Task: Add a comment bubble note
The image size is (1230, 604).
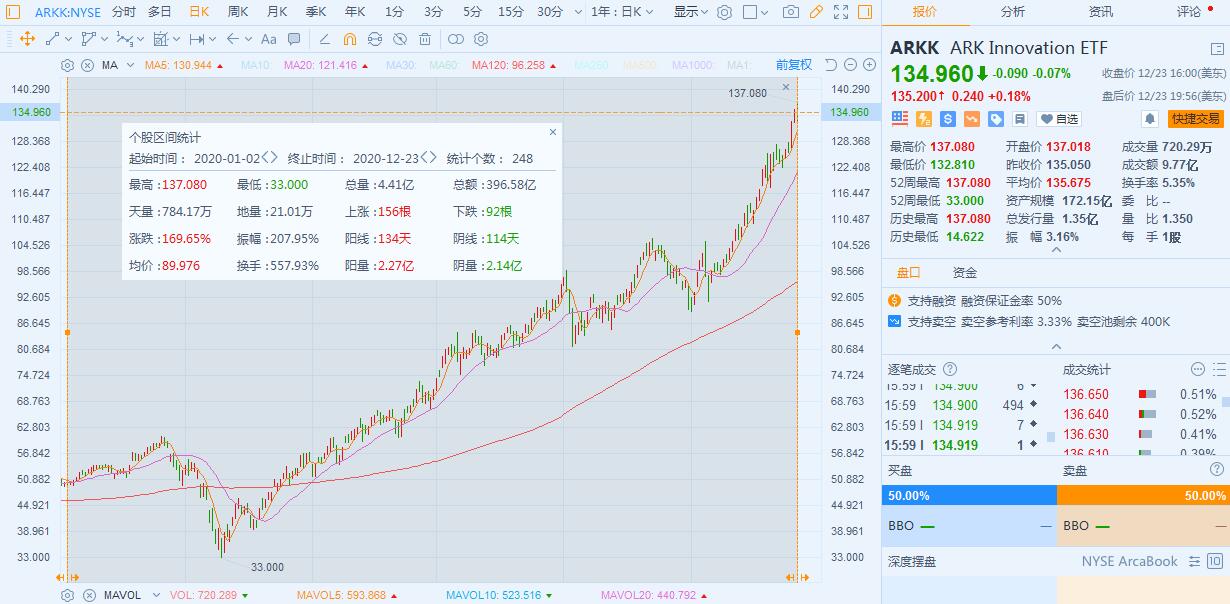Action: point(294,39)
